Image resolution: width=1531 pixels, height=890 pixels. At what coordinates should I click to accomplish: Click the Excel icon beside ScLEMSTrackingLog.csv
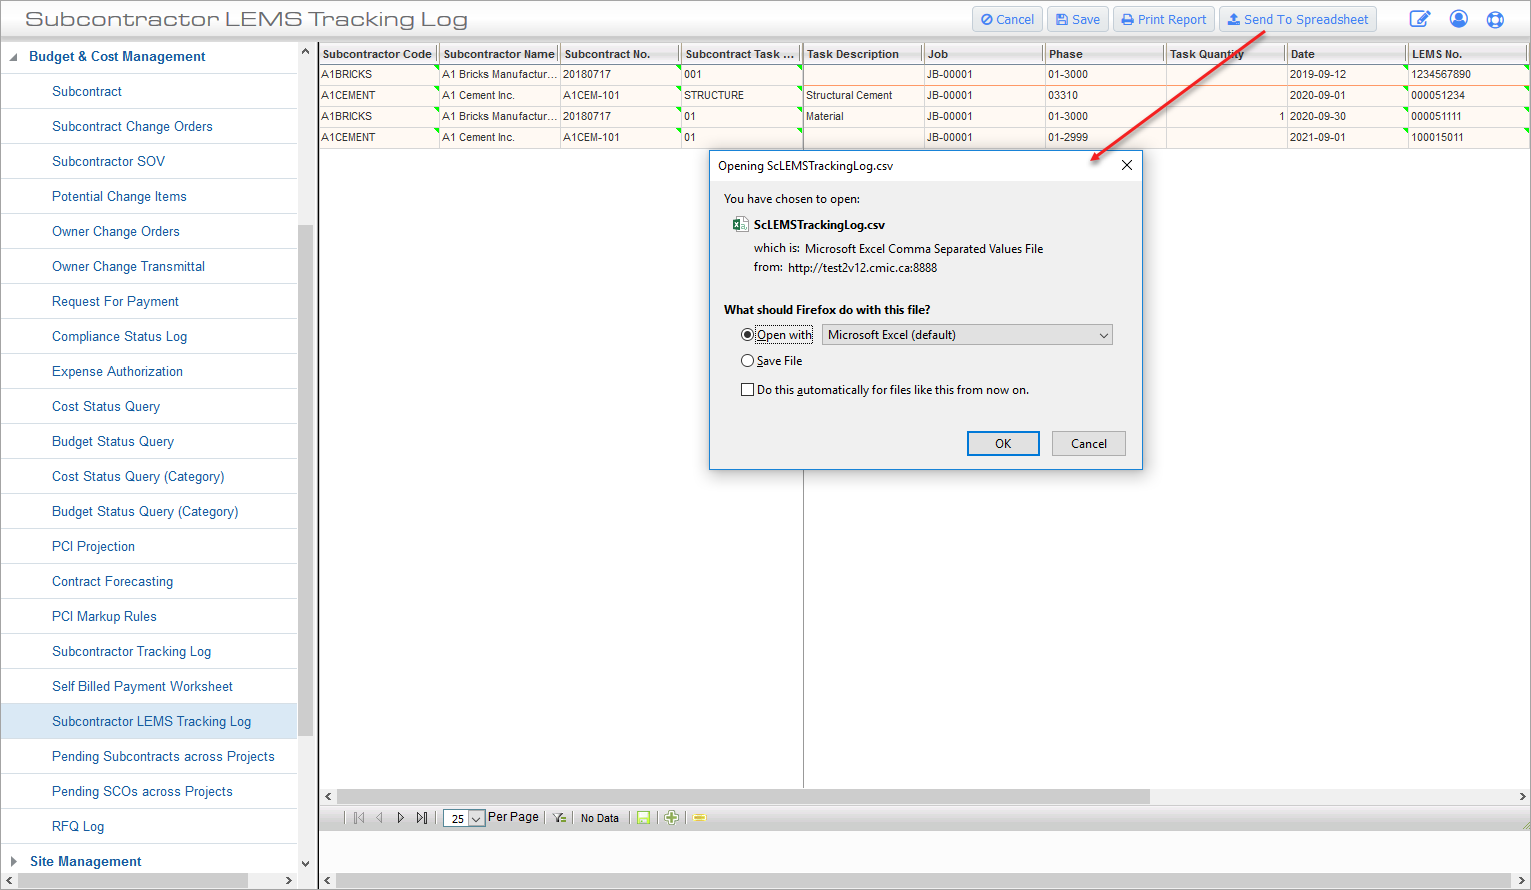tap(740, 224)
